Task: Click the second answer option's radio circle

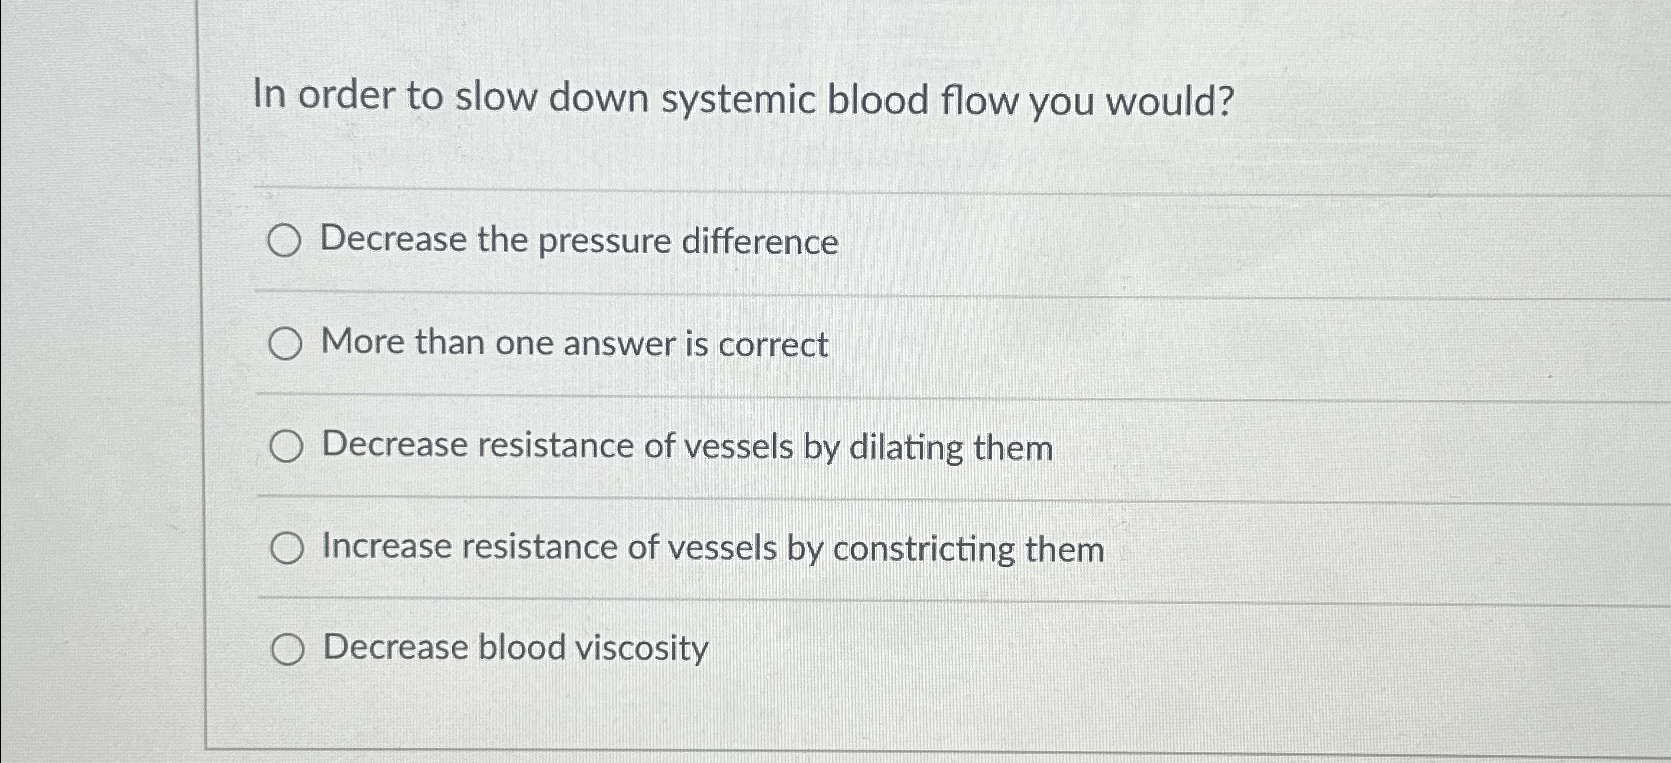Action: pos(287,344)
